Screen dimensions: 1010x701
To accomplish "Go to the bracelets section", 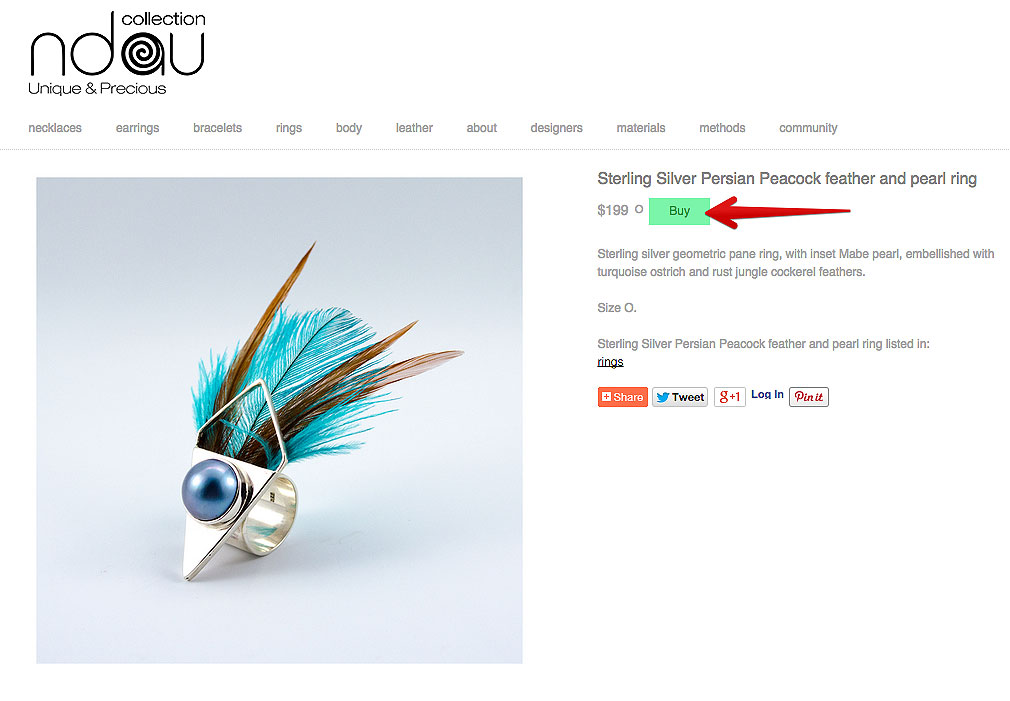I will (x=217, y=128).
